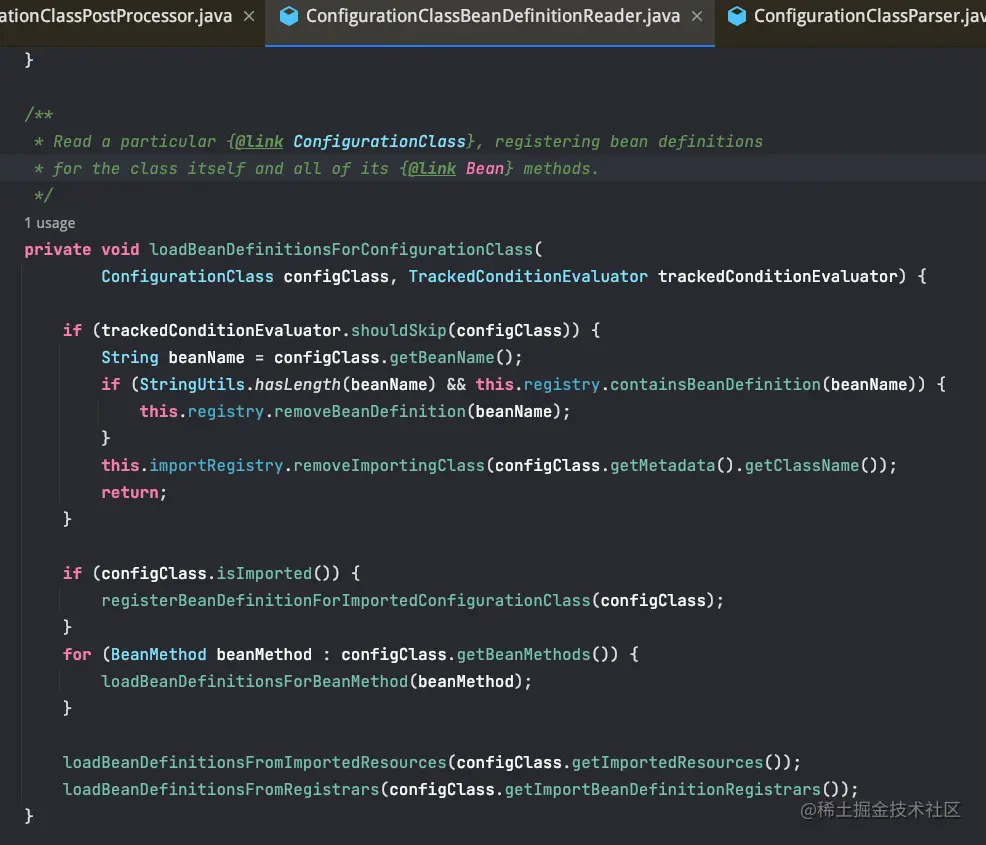Image resolution: width=986 pixels, height=845 pixels.
Task: Click the removeImportingClass method call
Action: coord(389,466)
